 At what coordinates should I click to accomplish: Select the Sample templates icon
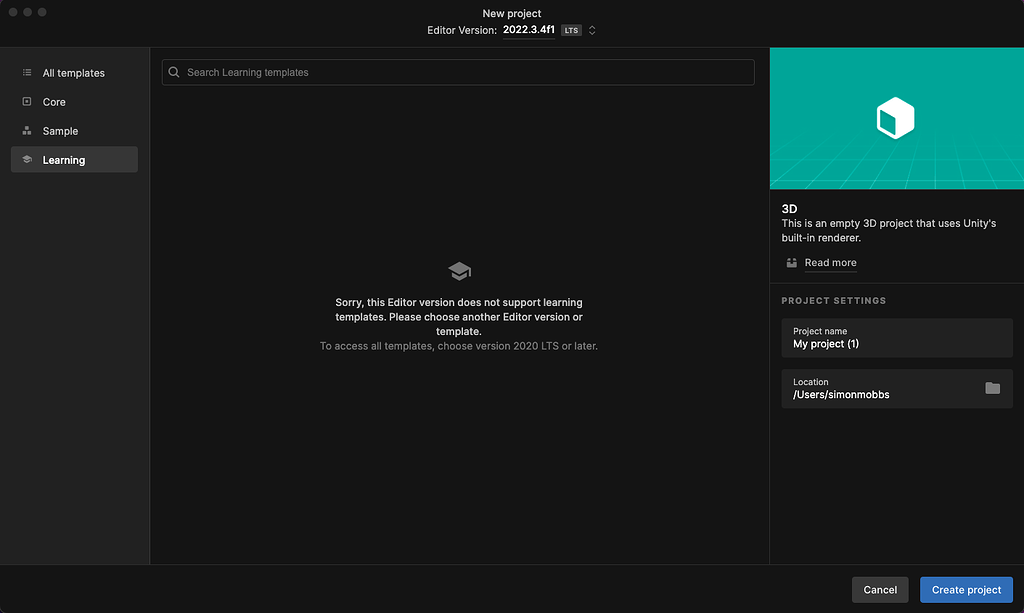pyautogui.click(x=25, y=130)
